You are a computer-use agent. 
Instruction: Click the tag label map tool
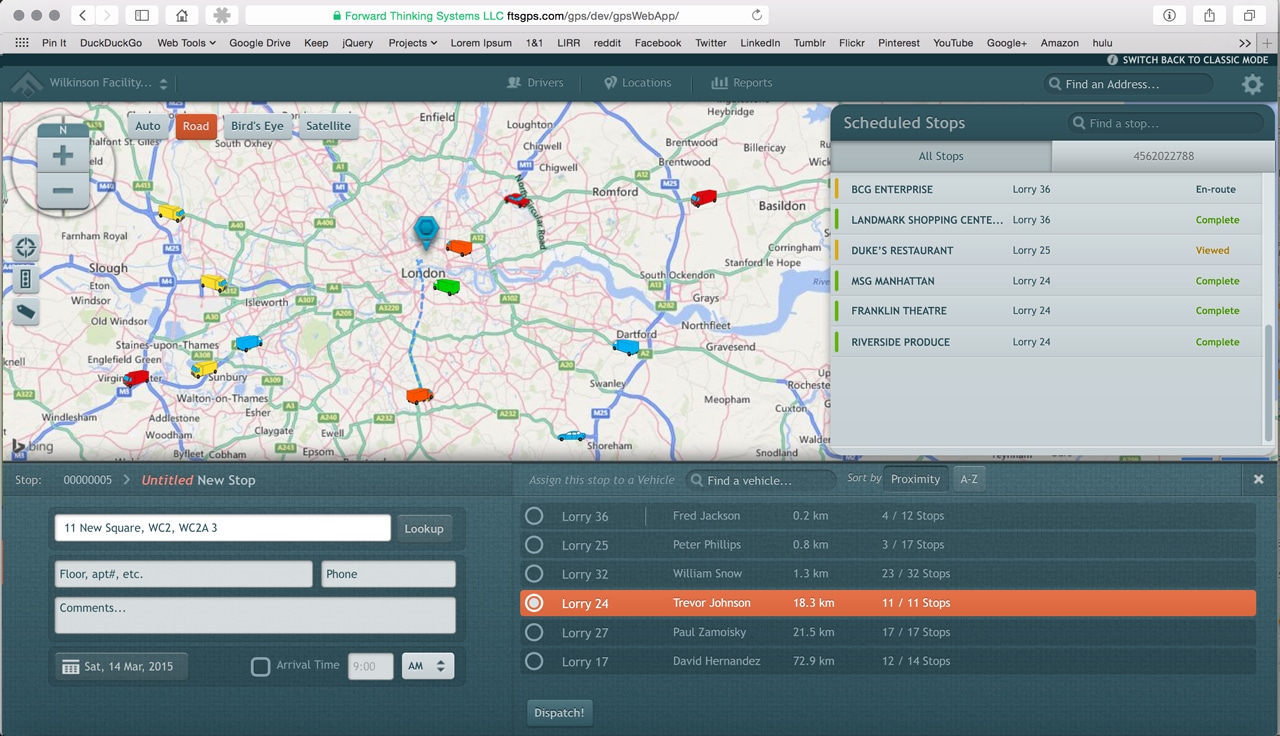tap(26, 311)
